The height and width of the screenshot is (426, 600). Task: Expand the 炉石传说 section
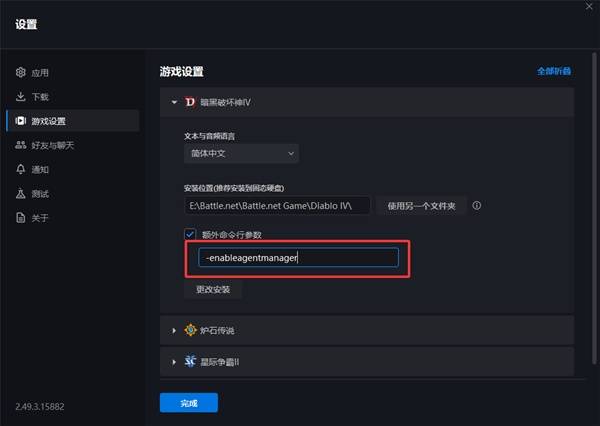coord(174,330)
